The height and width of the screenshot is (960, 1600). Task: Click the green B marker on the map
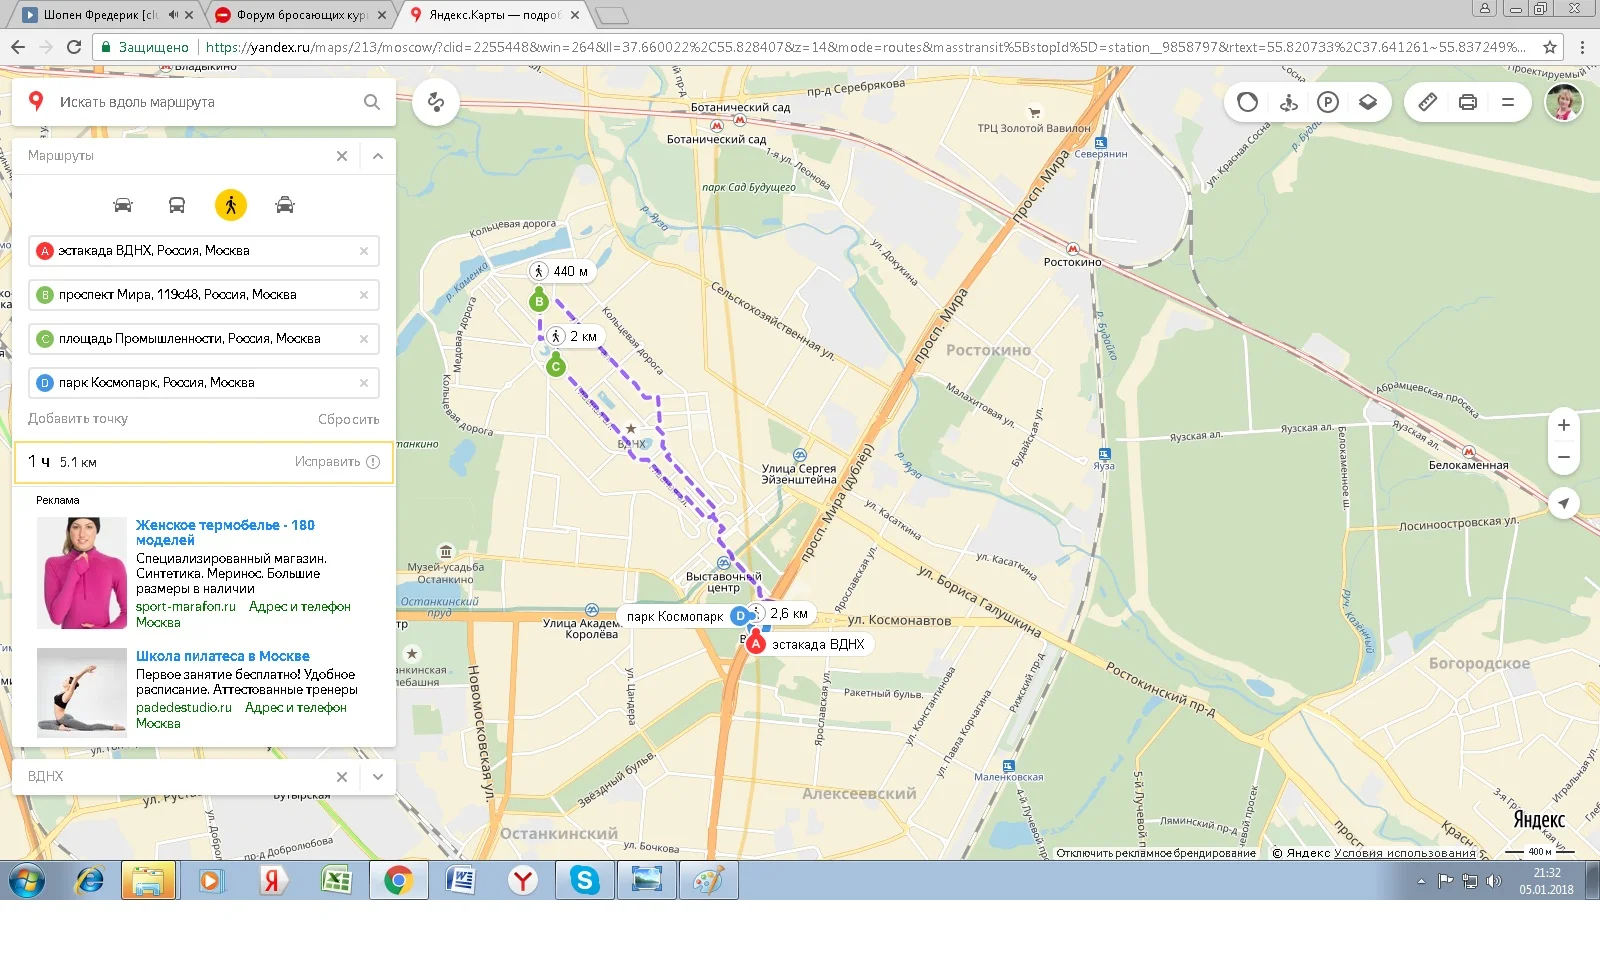540,301
